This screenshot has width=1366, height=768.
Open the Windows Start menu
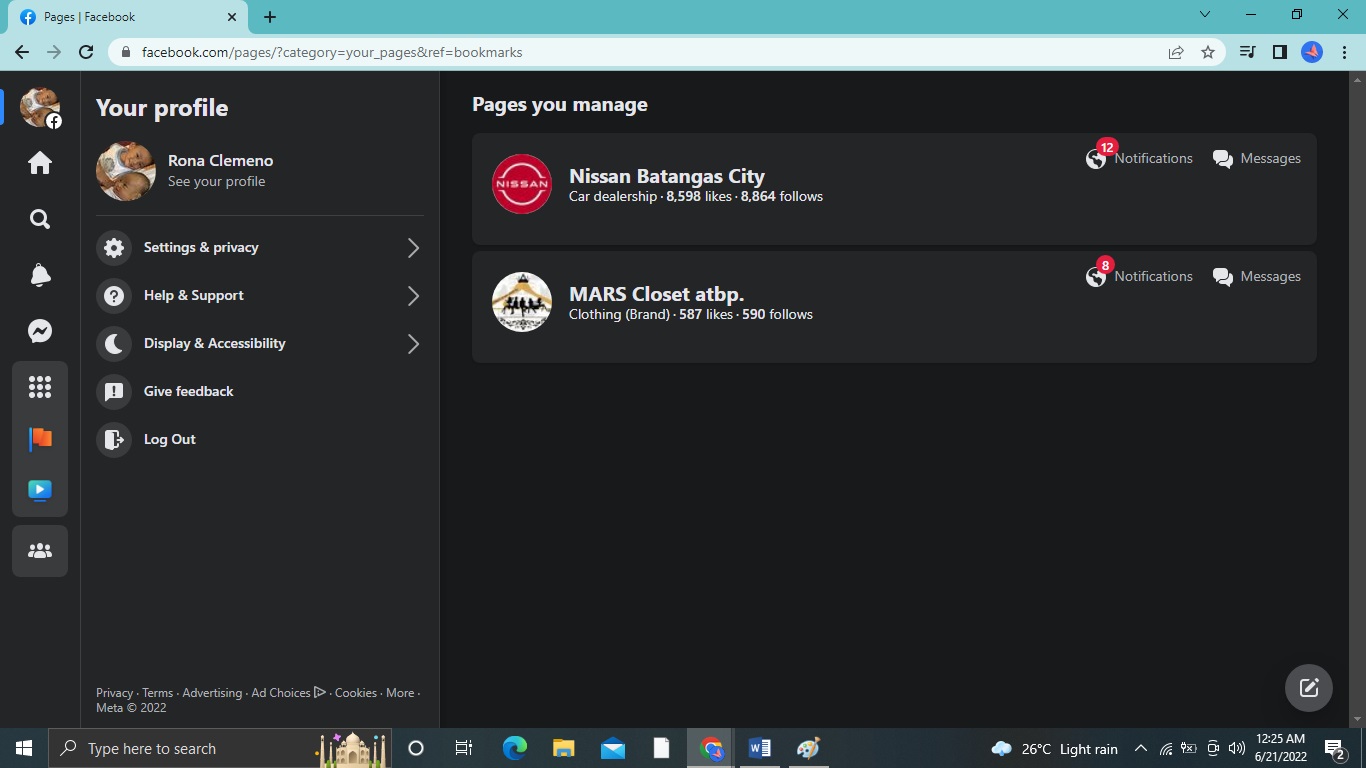tap(24, 748)
